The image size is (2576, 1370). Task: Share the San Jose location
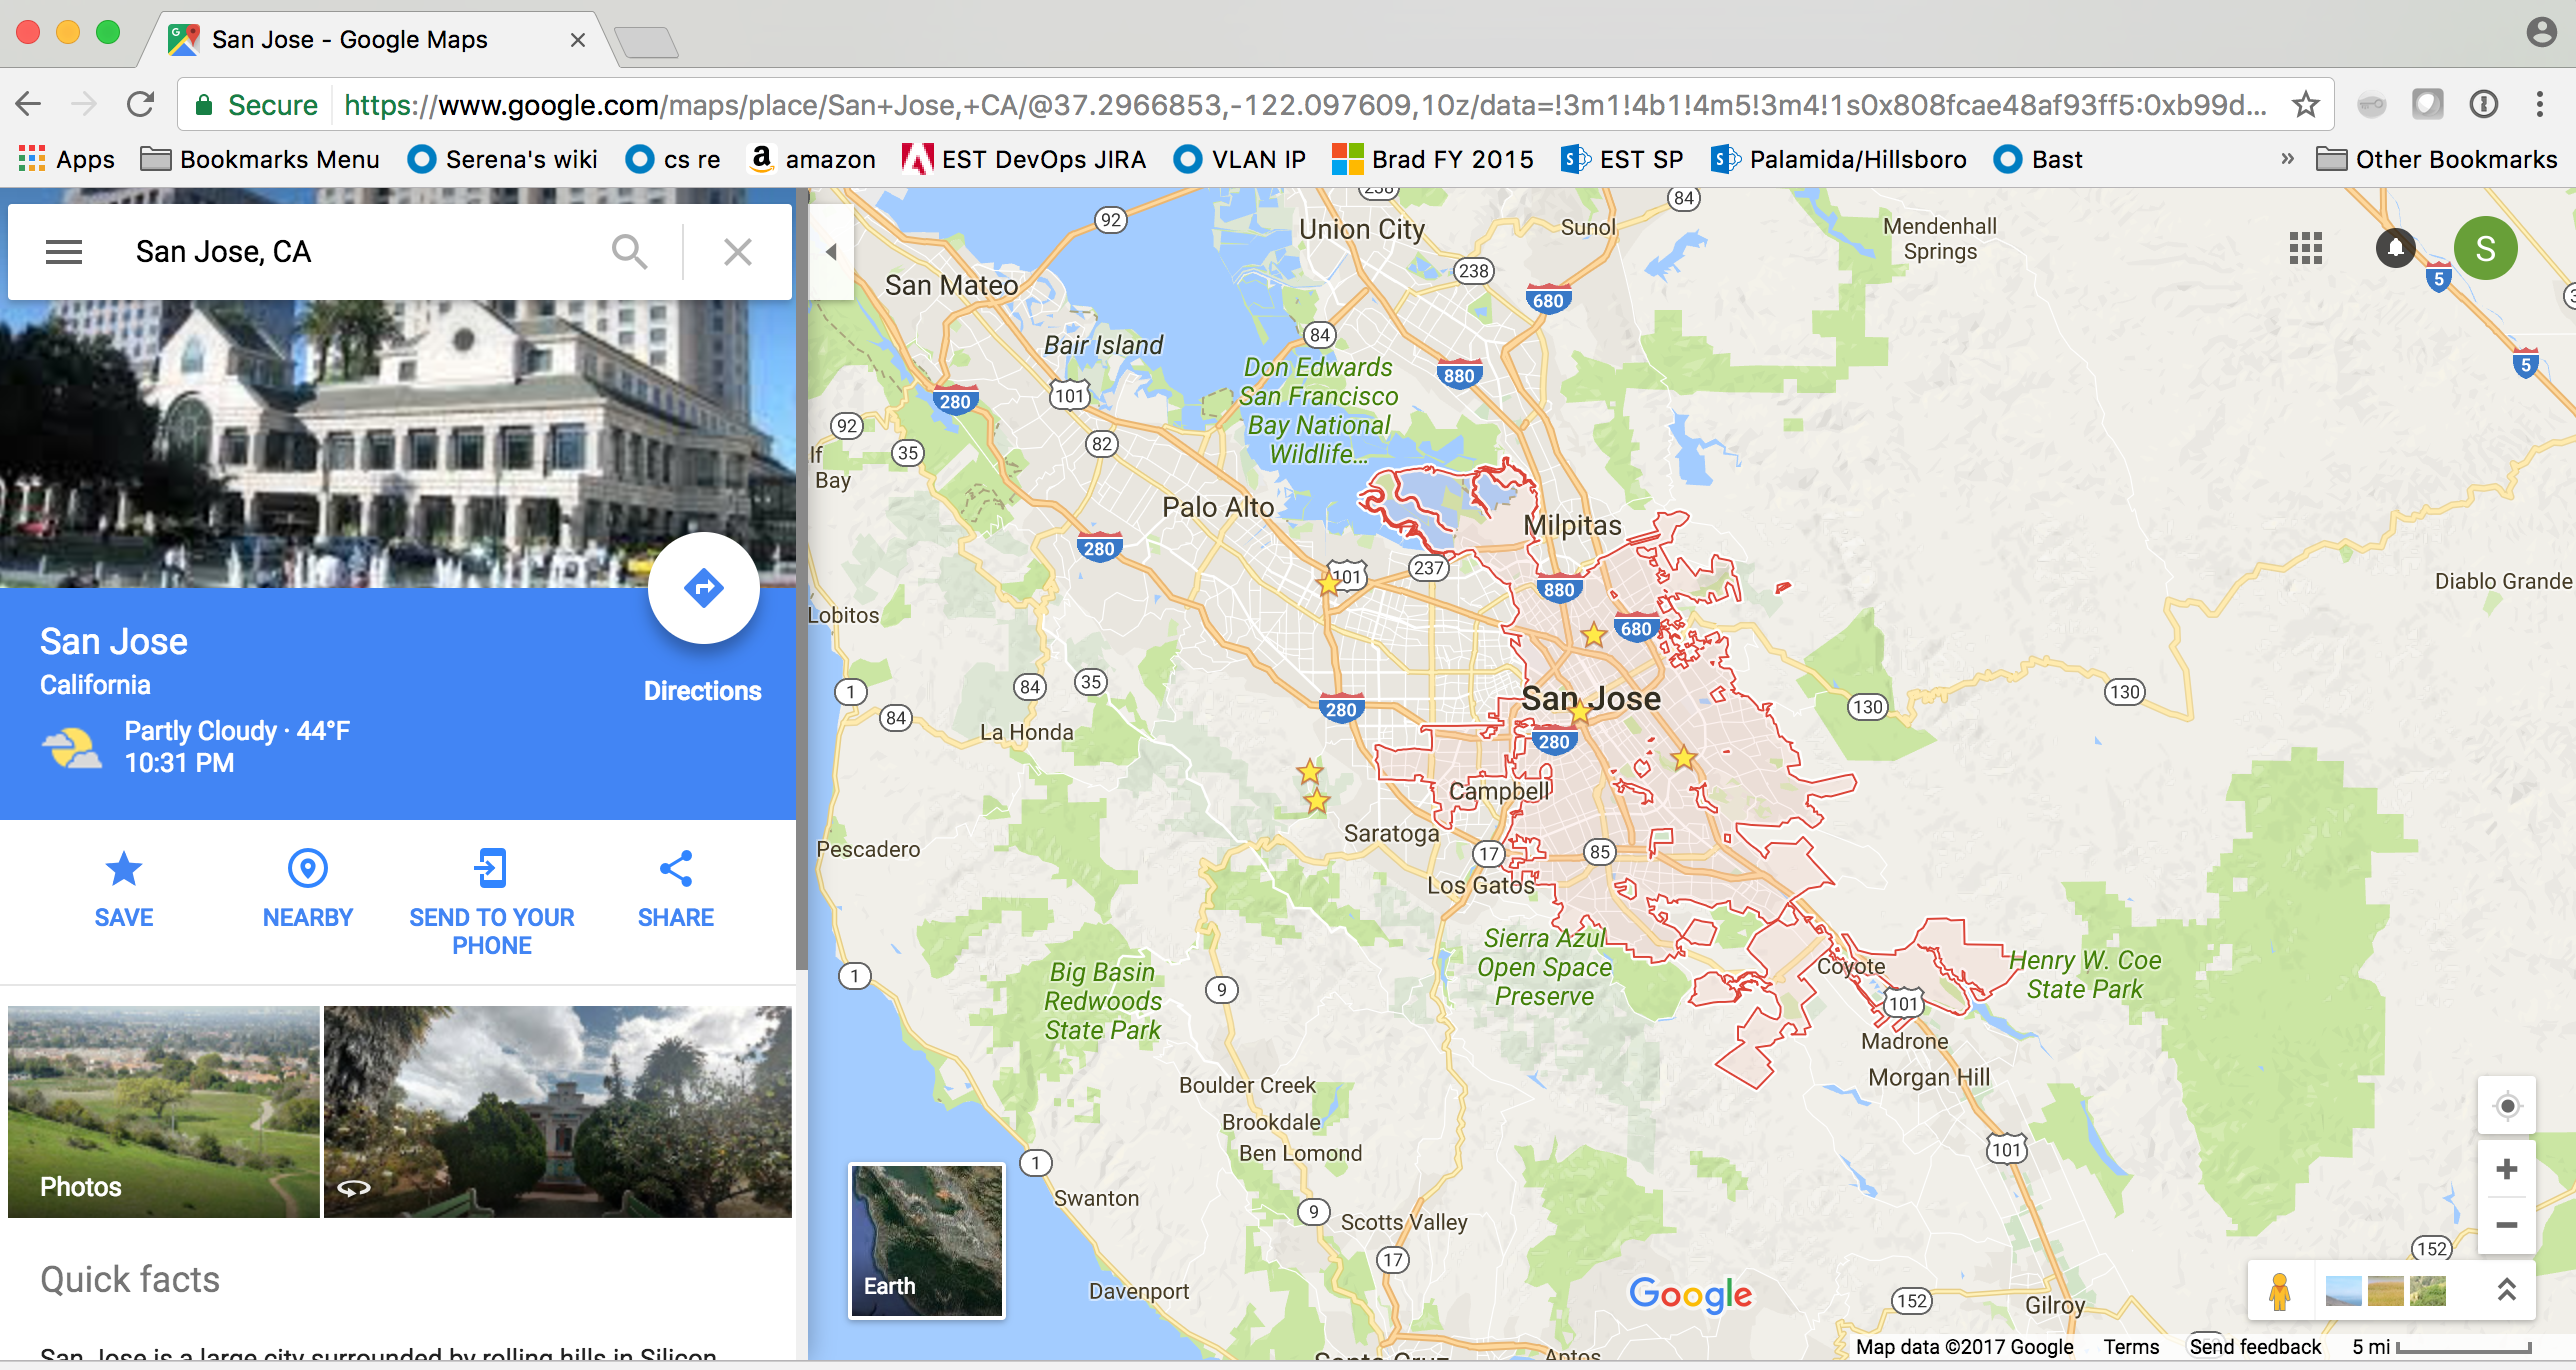pyautogui.click(x=676, y=889)
